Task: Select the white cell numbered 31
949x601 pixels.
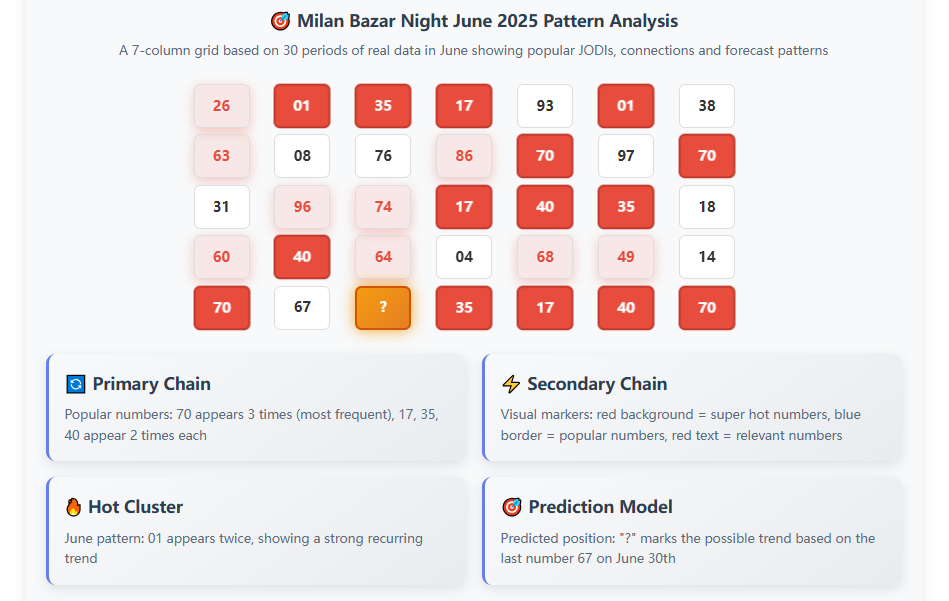Action: click(222, 207)
